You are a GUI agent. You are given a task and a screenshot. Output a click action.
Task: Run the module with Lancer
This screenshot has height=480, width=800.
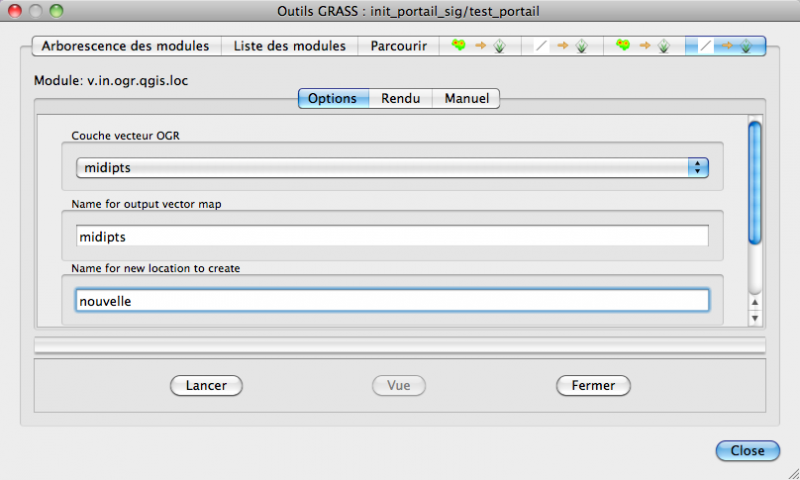pos(206,385)
